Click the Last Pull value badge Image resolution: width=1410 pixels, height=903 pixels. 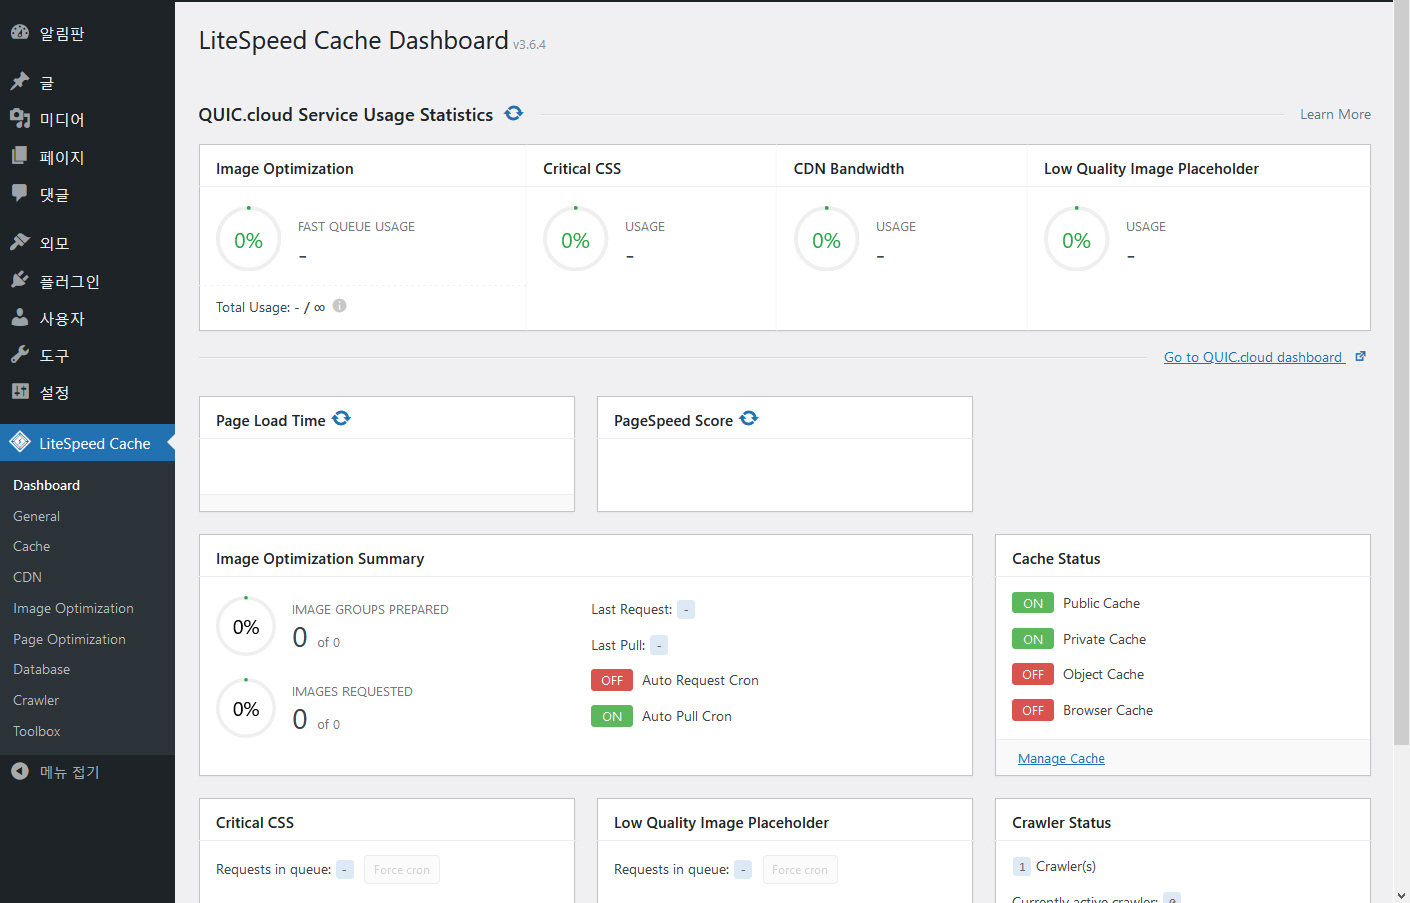[659, 645]
